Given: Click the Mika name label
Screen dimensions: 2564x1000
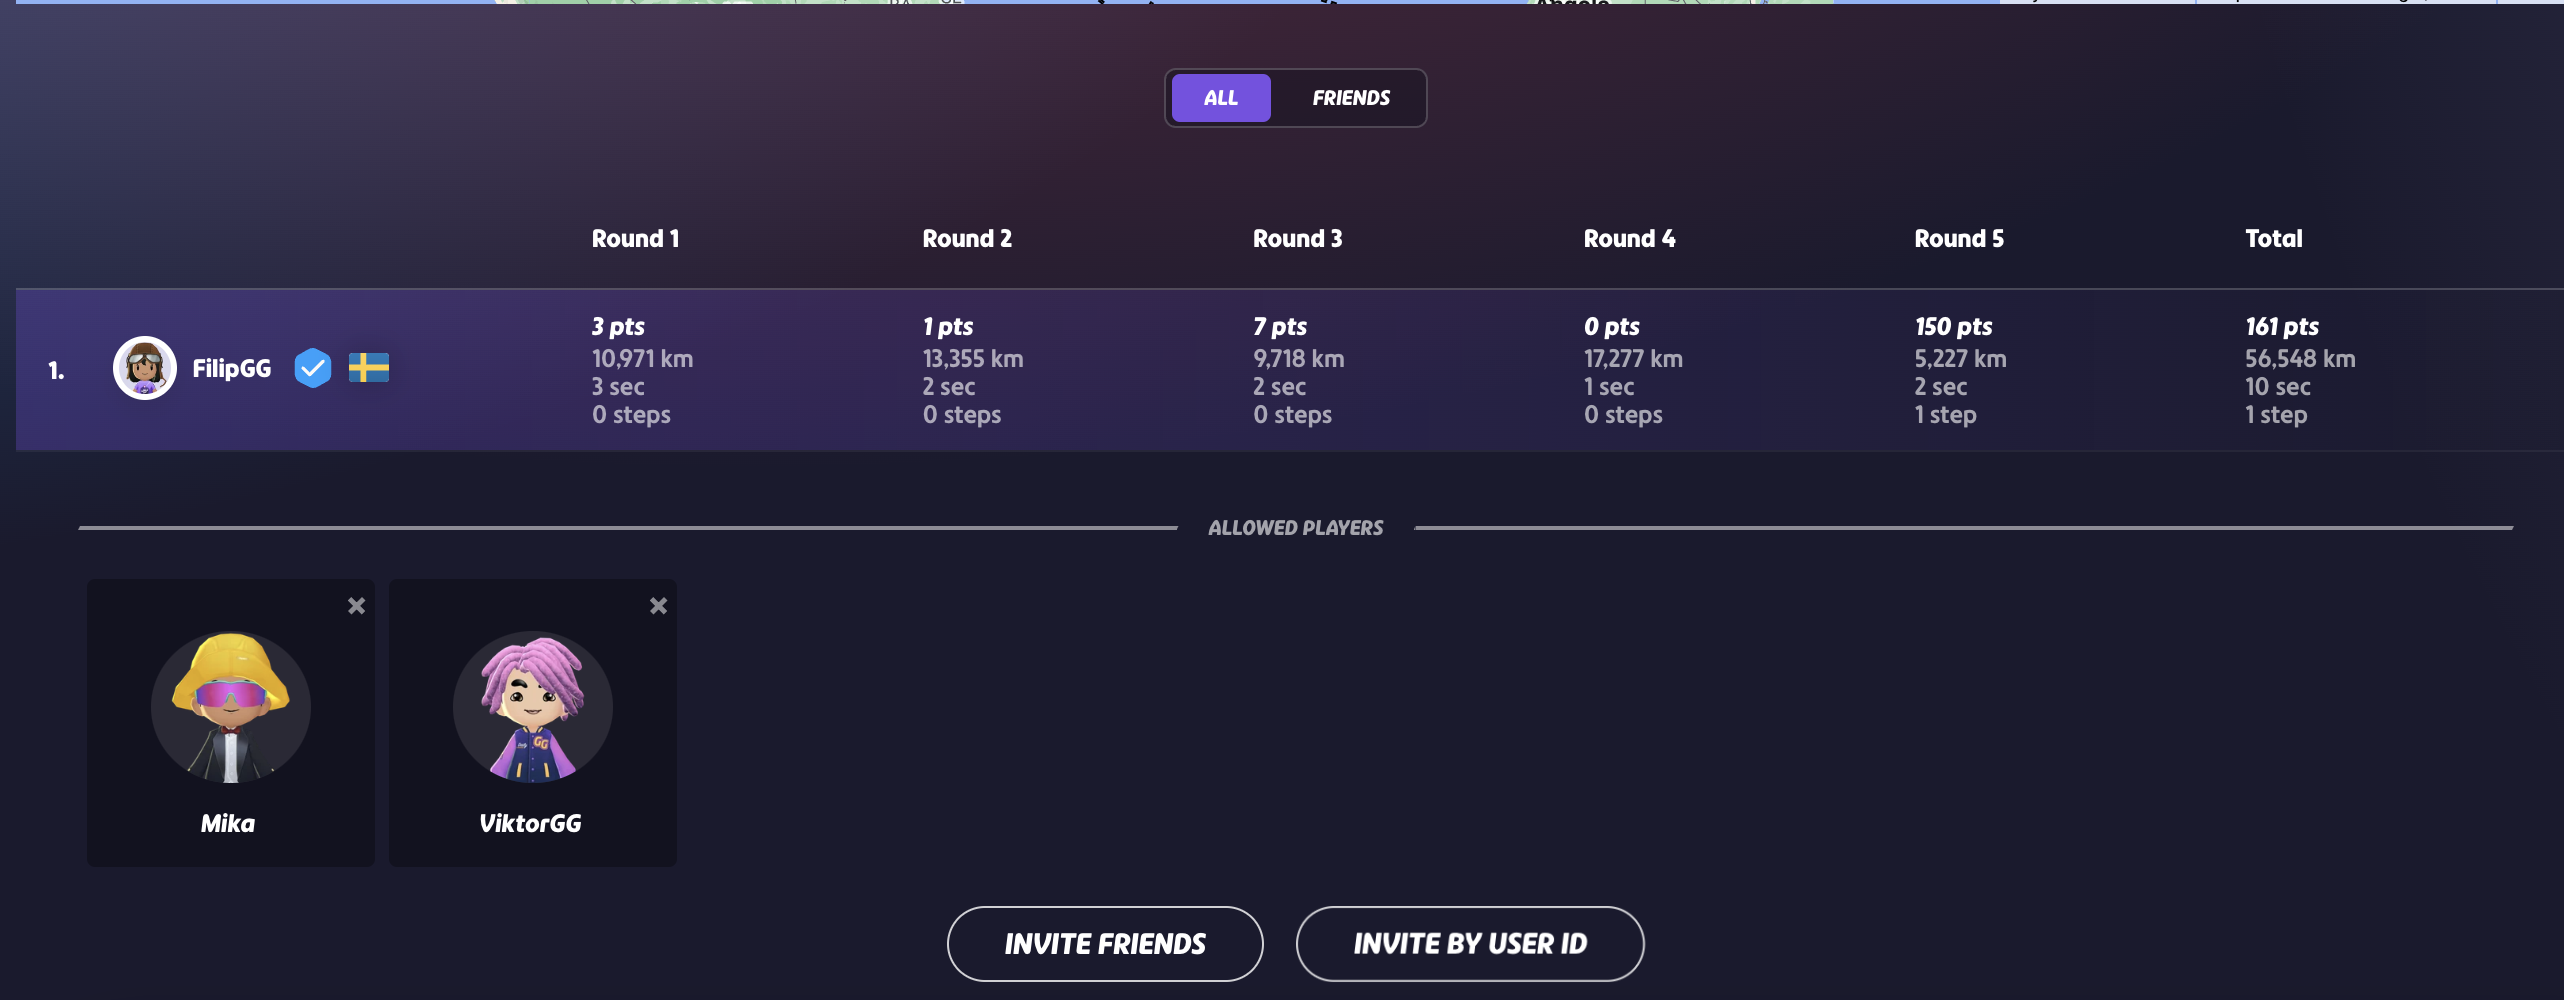Looking at the screenshot, I should 228,824.
